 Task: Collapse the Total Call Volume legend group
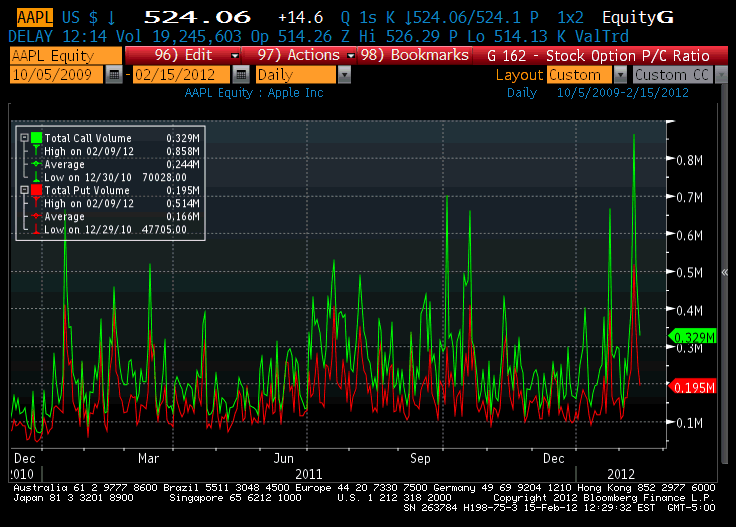[x=24, y=138]
